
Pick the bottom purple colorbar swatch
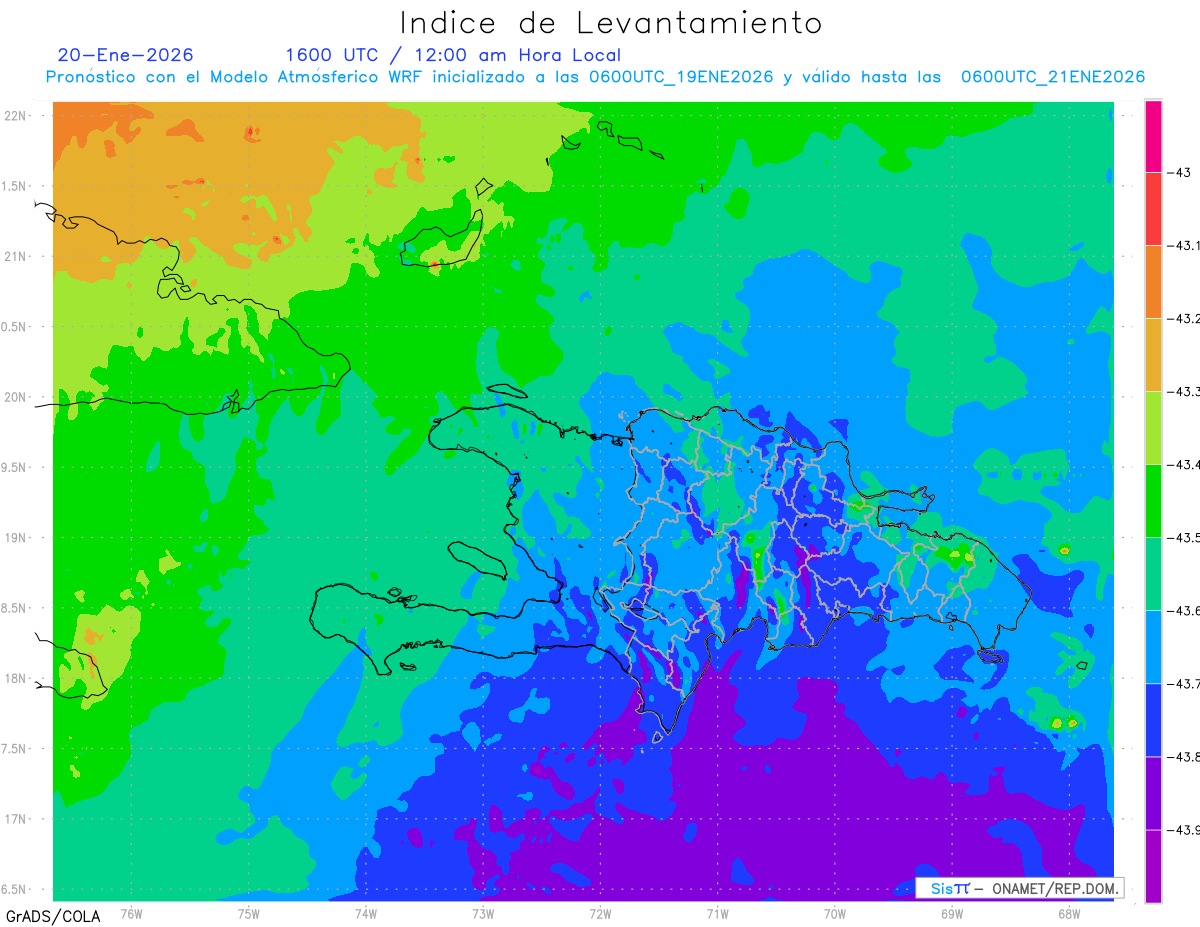coord(1153,866)
